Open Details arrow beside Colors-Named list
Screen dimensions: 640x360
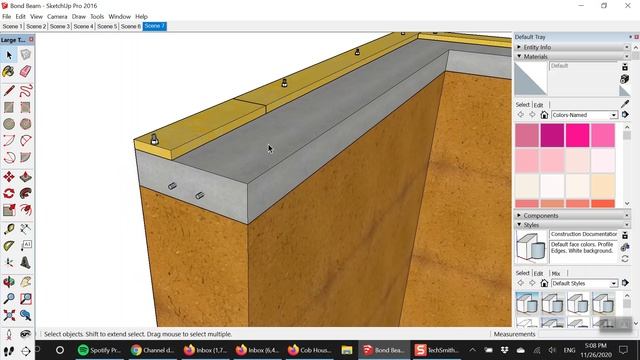click(625, 115)
